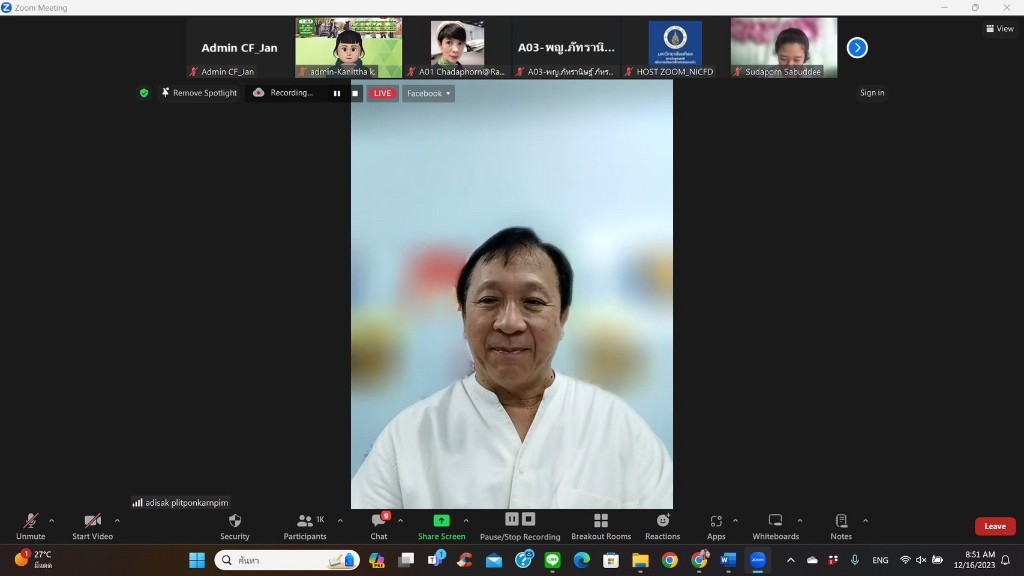Select the admin-Kanittha k video thumbnail
Viewport: 1024px width, 576px height.
point(348,48)
